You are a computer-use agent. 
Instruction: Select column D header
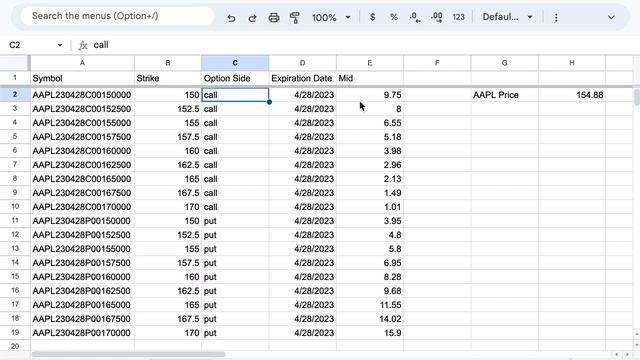pos(302,63)
